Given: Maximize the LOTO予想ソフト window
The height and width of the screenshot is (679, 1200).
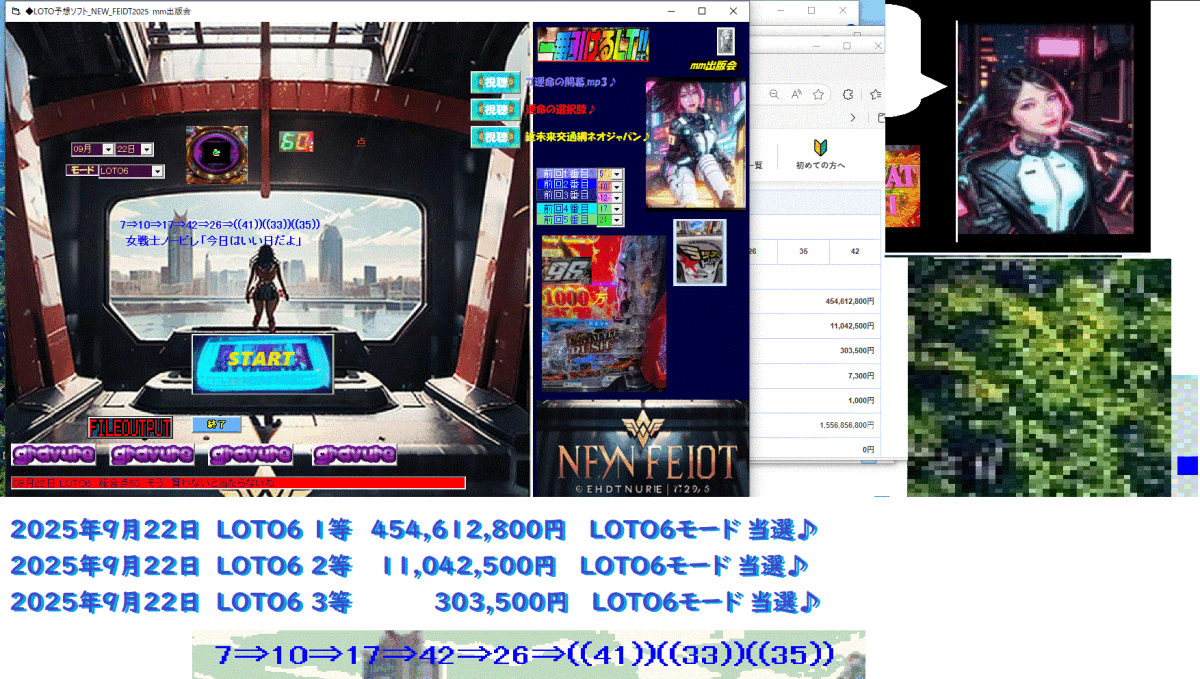Looking at the screenshot, I should [x=702, y=11].
